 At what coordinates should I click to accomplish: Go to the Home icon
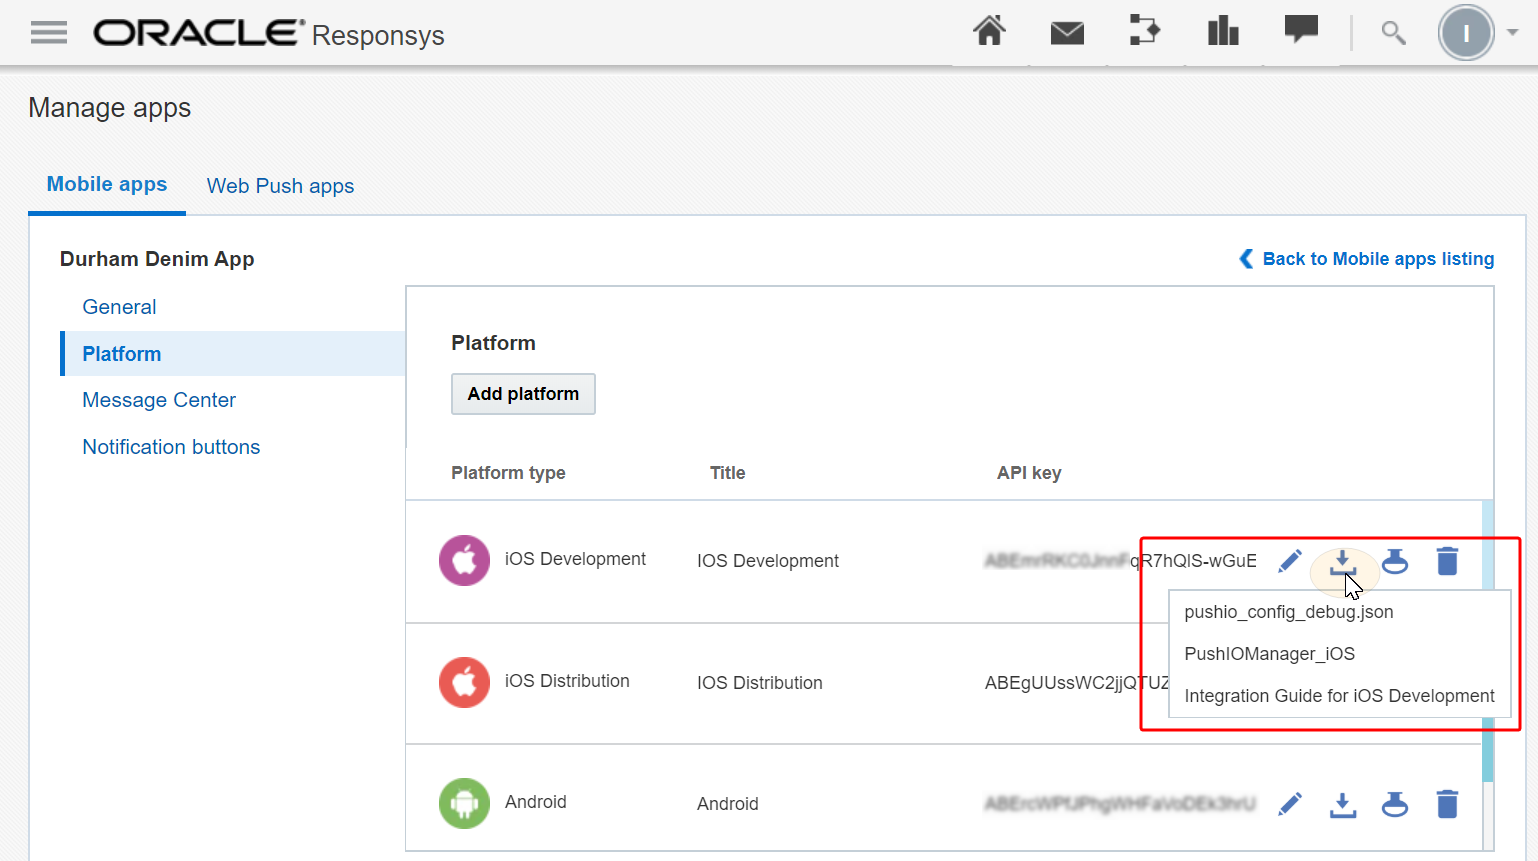pos(990,32)
